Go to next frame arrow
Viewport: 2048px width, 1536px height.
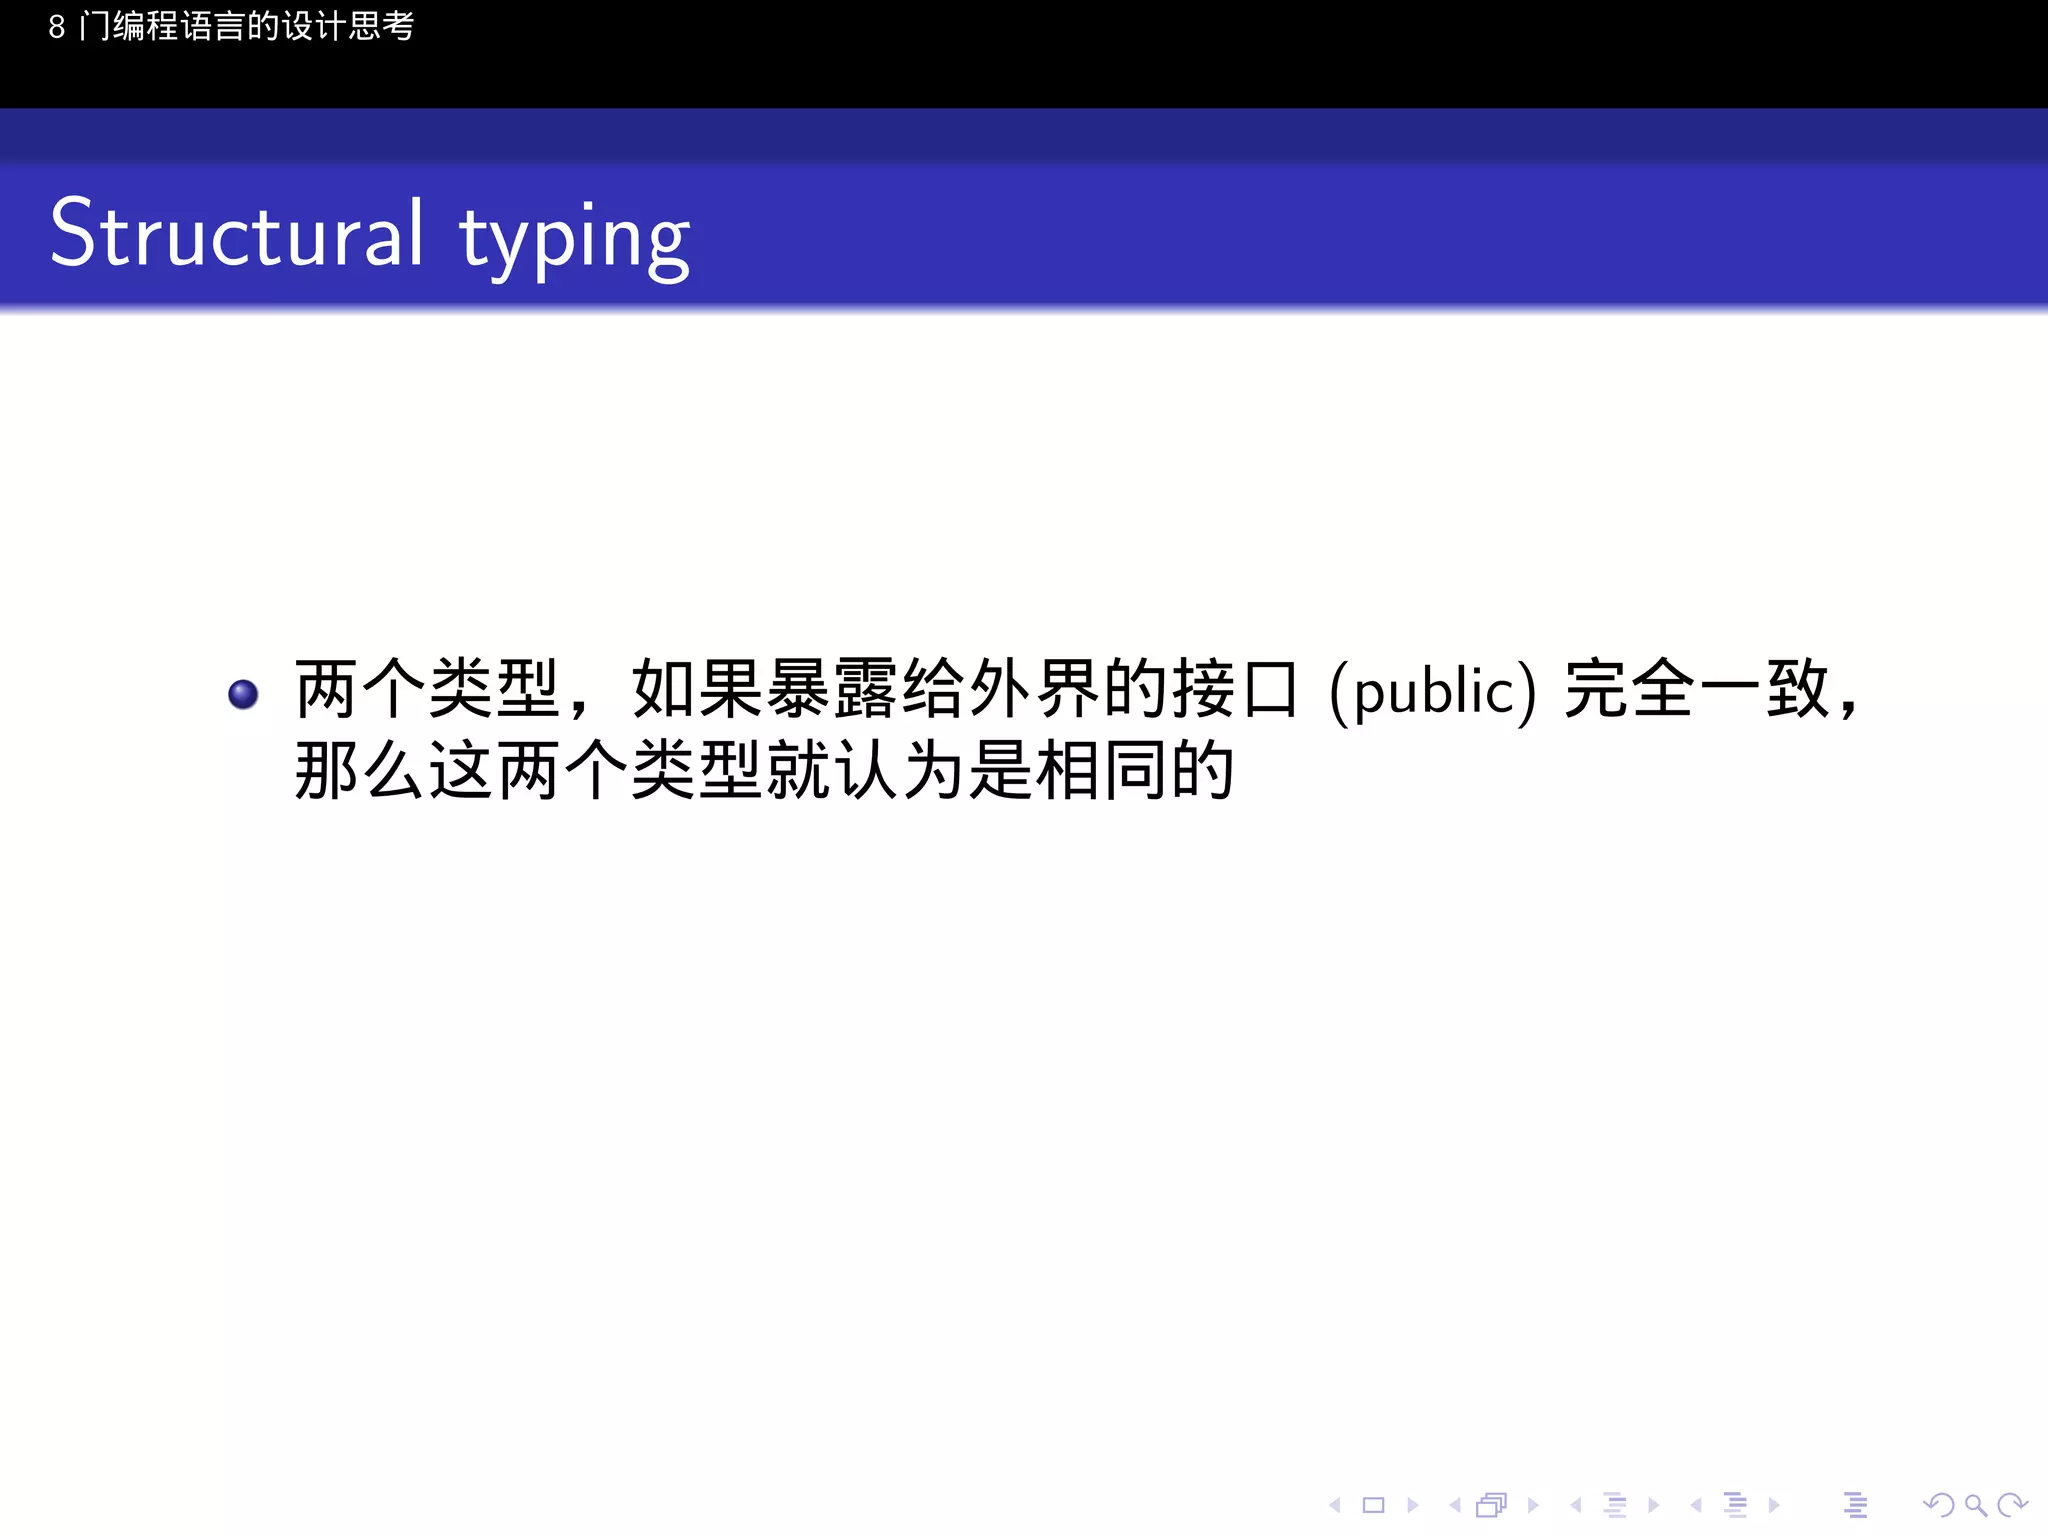pyautogui.click(x=1533, y=1505)
